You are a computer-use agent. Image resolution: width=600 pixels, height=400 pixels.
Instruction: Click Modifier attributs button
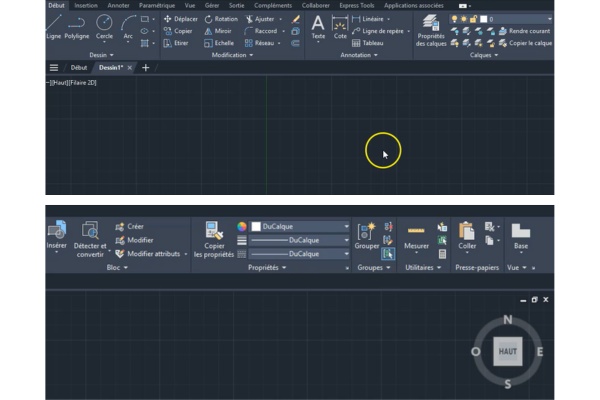148,254
